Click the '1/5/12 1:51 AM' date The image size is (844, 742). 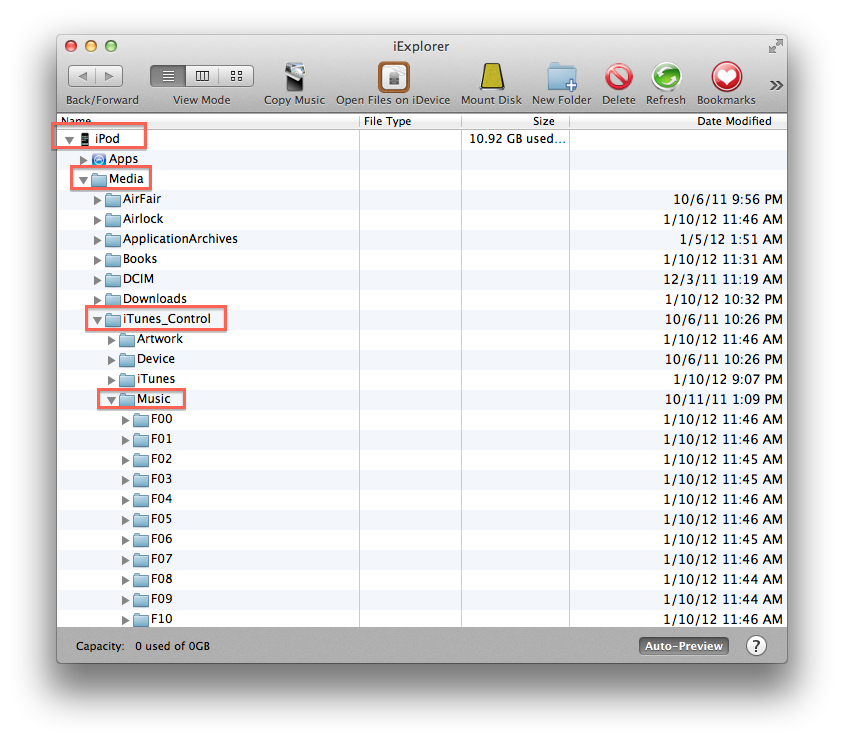point(731,239)
